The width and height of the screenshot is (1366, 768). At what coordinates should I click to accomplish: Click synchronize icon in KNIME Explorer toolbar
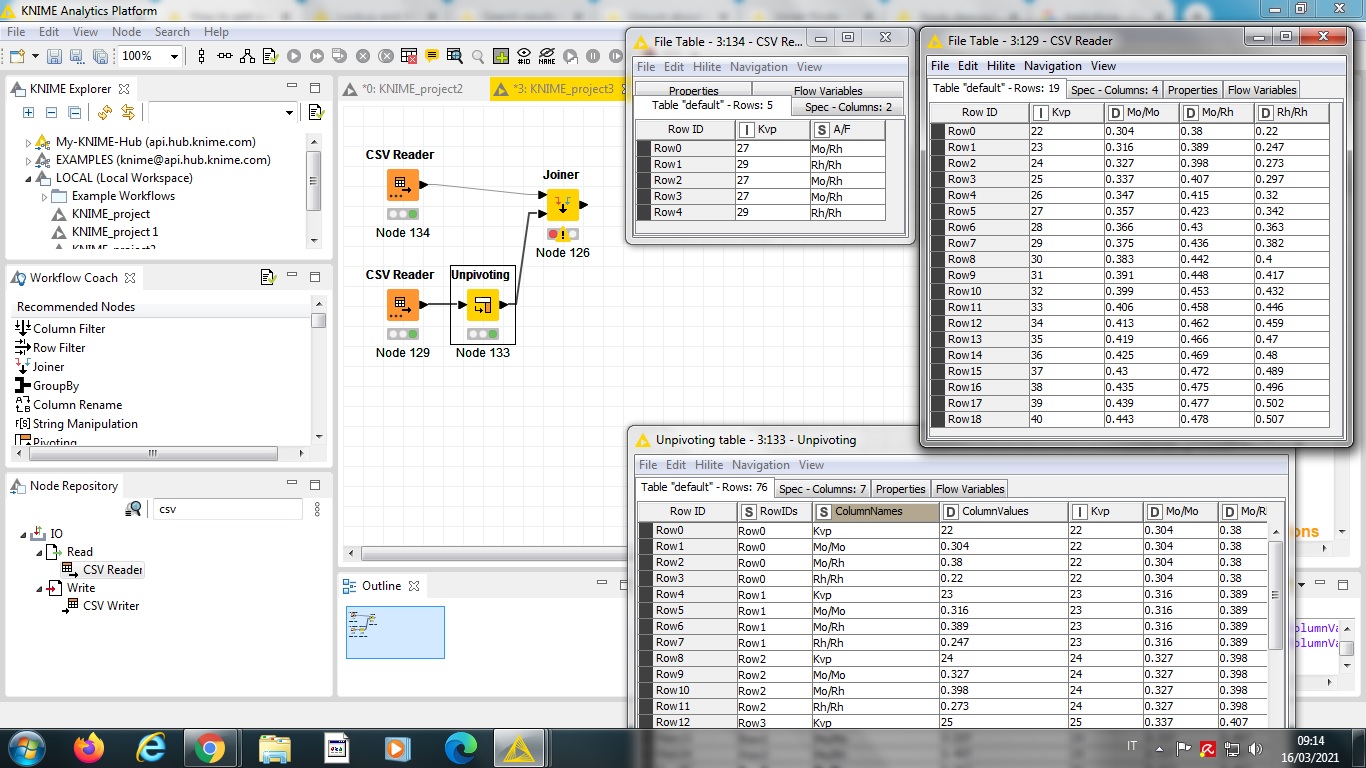[x=127, y=112]
